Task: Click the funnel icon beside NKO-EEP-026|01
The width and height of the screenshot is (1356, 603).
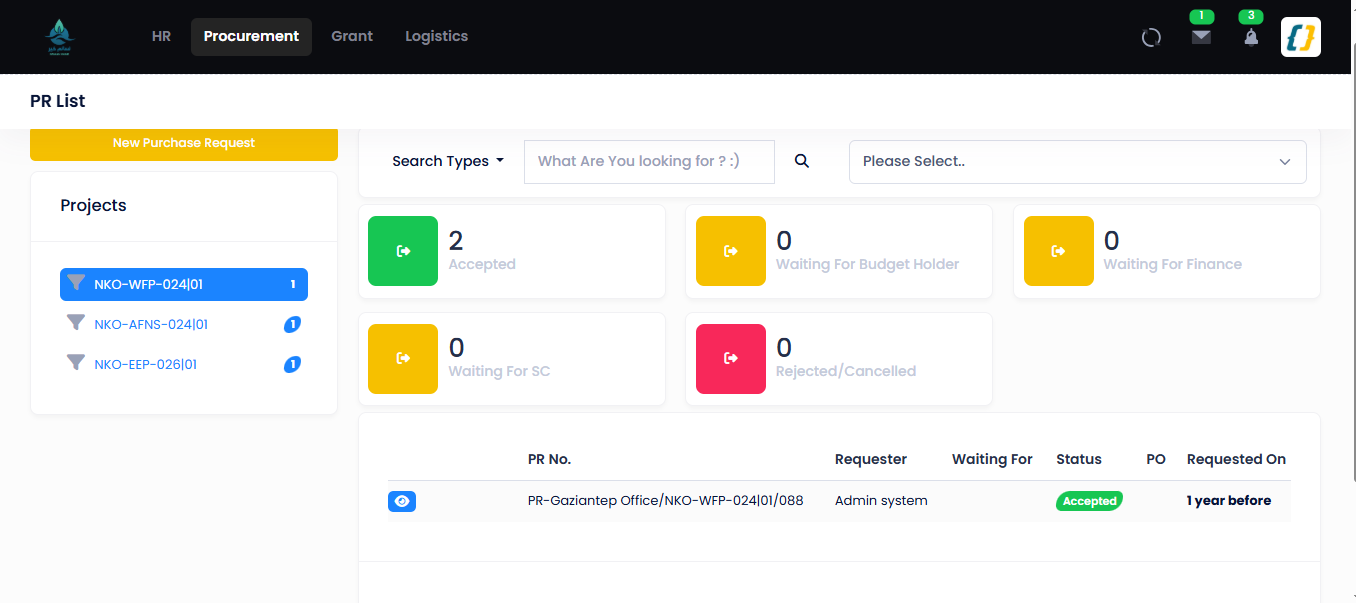Action: (76, 363)
